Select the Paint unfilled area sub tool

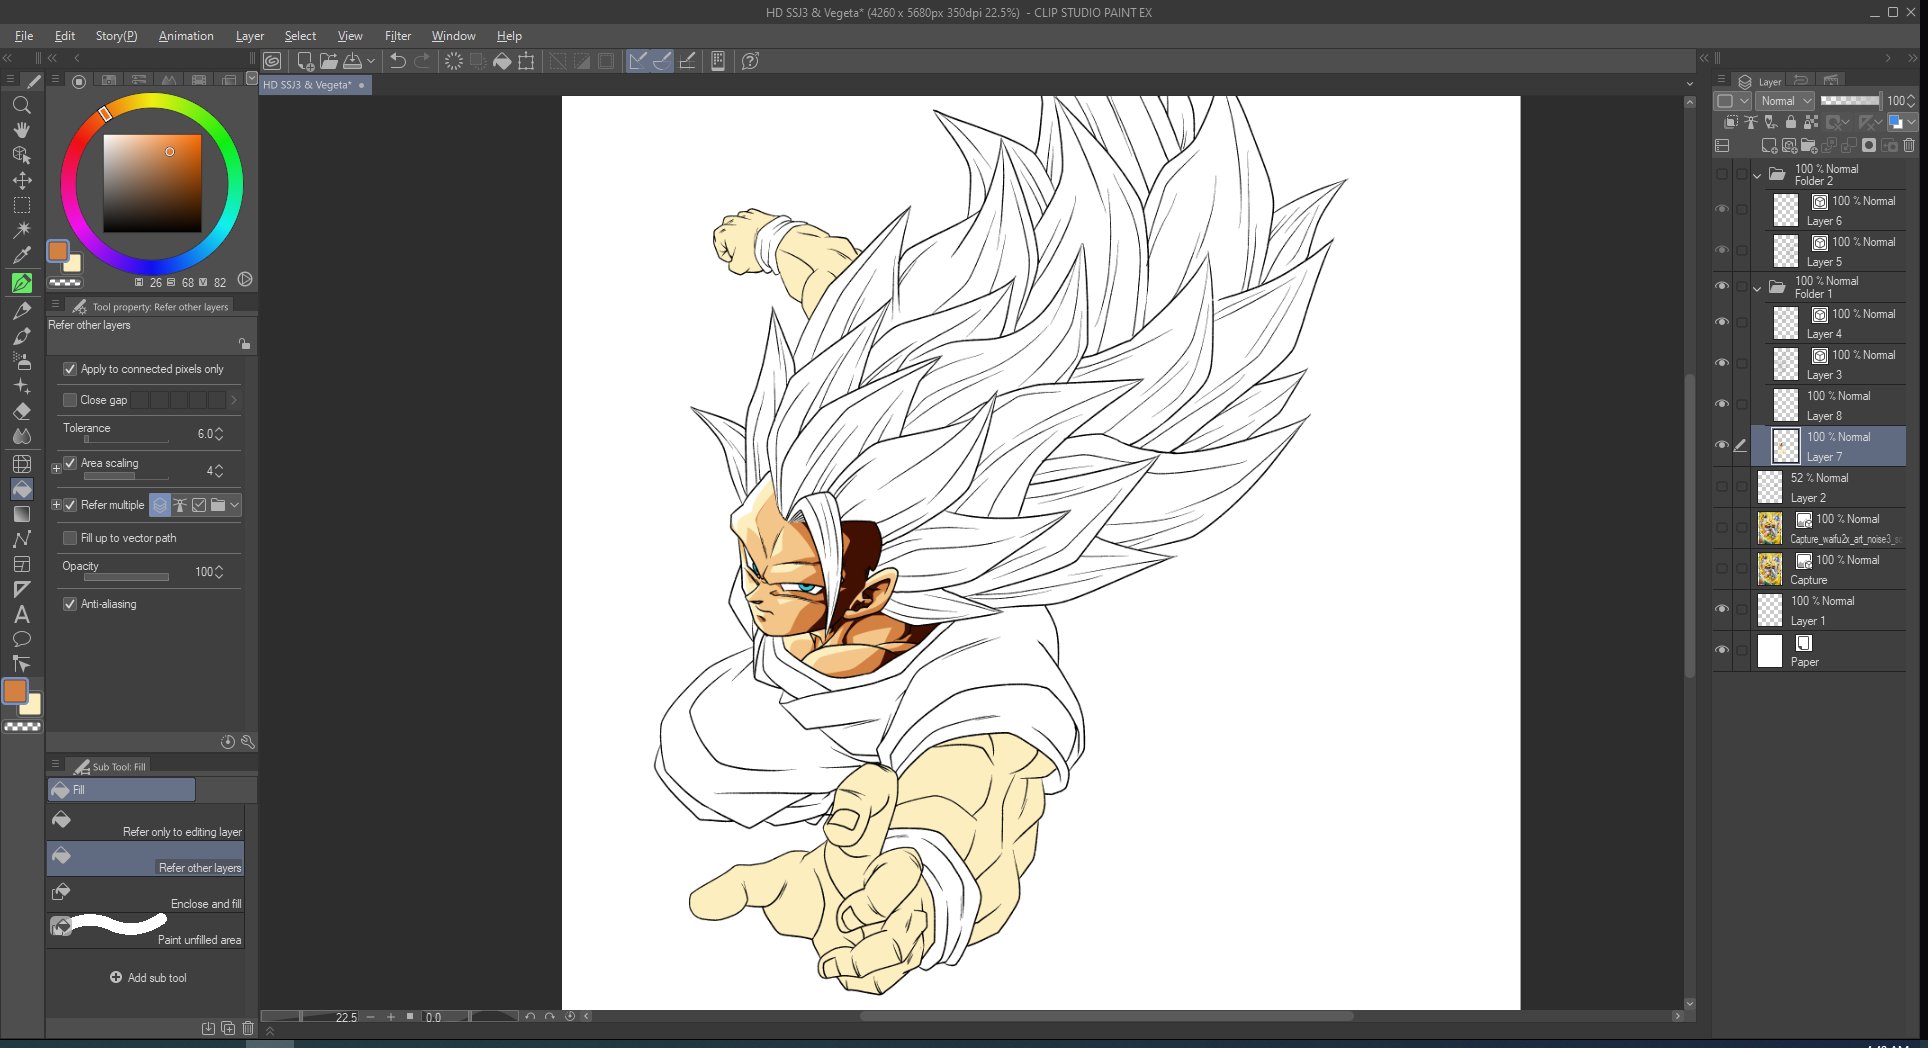(146, 931)
